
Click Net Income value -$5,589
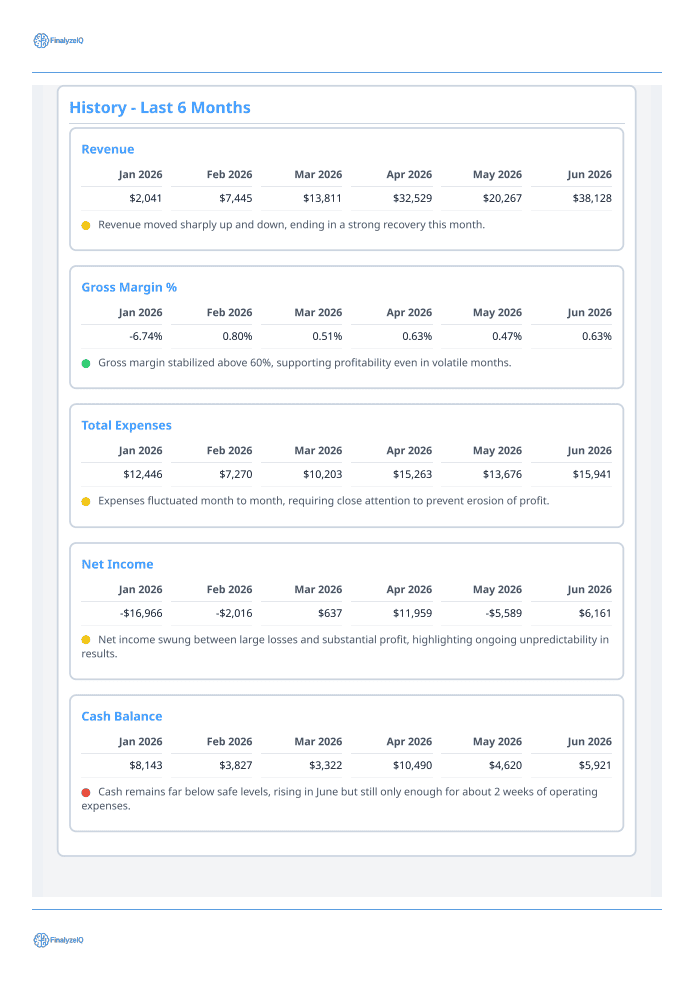tap(504, 613)
